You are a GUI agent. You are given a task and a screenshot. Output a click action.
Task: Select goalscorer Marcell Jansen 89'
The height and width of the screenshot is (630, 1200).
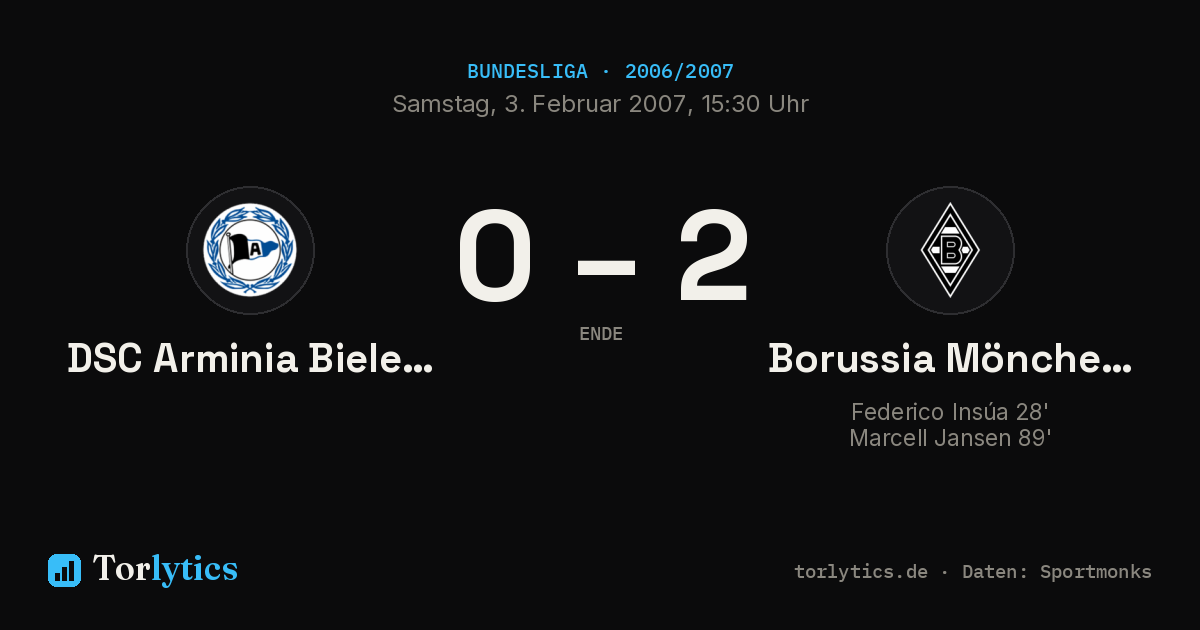pyautogui.click(x=950, y=438)
